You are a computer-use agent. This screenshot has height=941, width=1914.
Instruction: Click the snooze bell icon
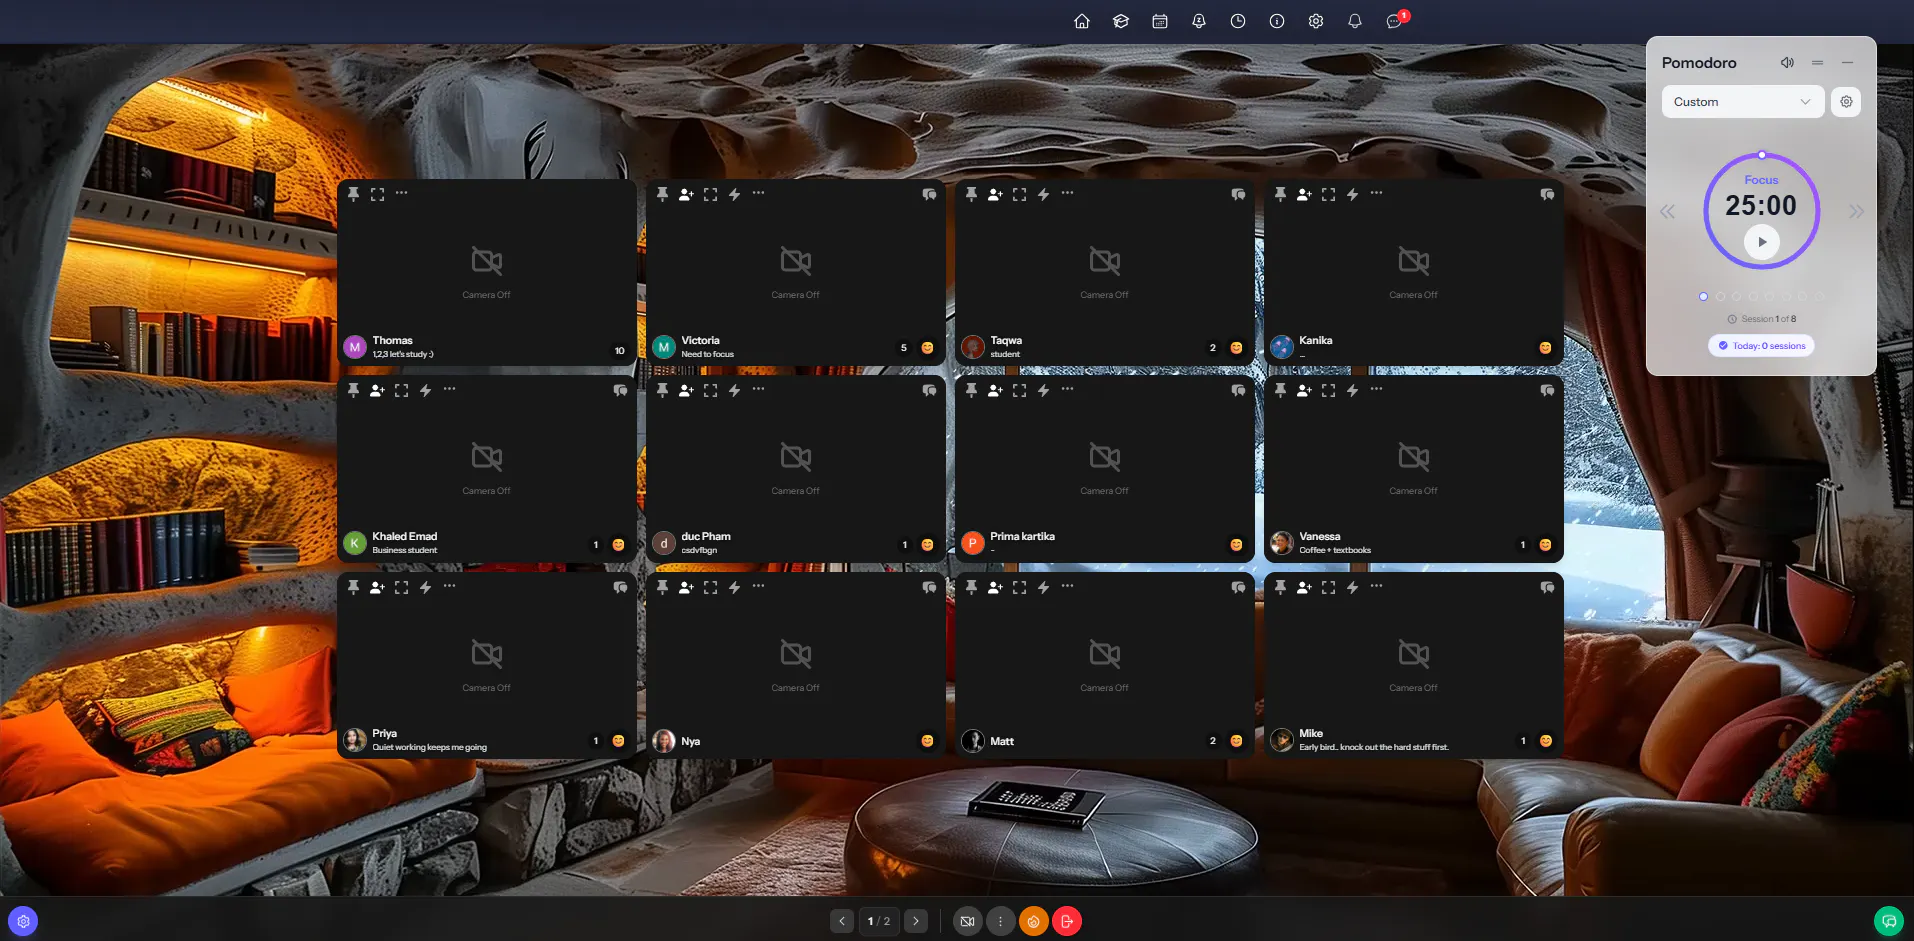click(1198, 21)
